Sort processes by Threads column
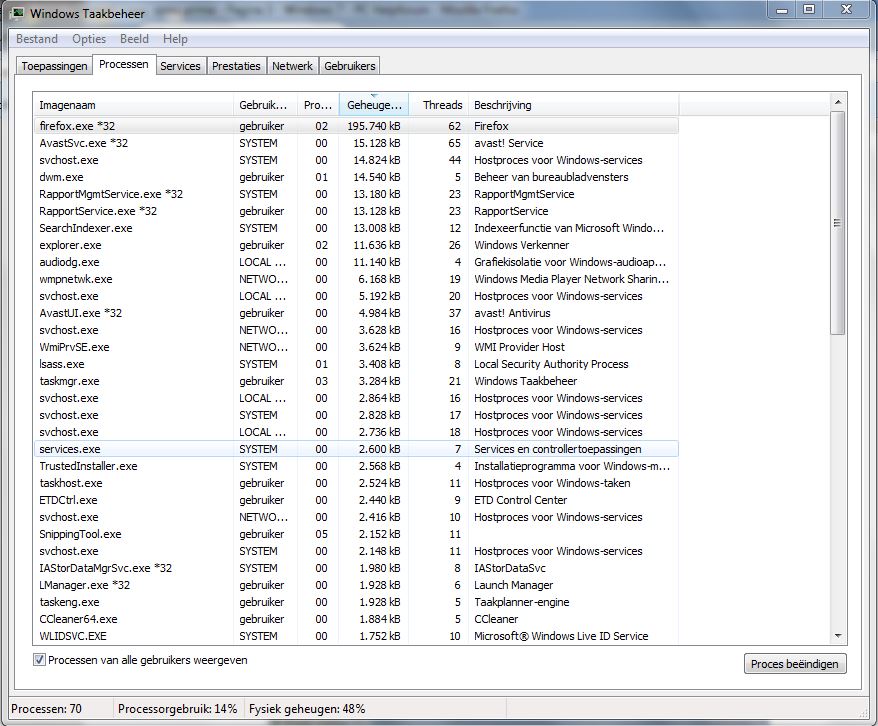This screenshot has height=726, width=878. [x=438, y=105]
